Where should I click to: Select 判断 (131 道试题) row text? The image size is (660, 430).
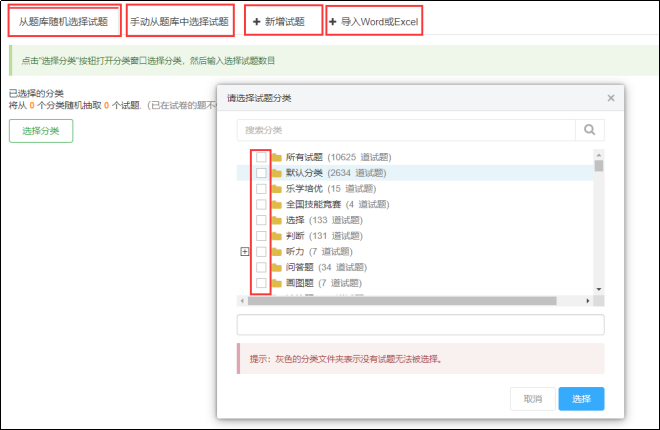click(x=324, y=236)
